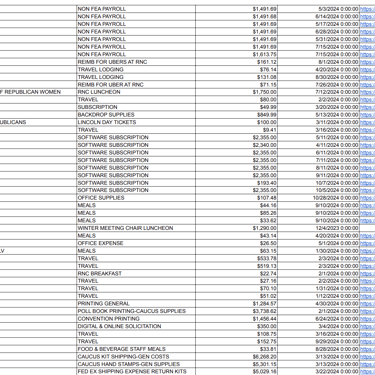Follow the https link in RNC BREAKFAST row
375x375 pixels.
(367, 273)
